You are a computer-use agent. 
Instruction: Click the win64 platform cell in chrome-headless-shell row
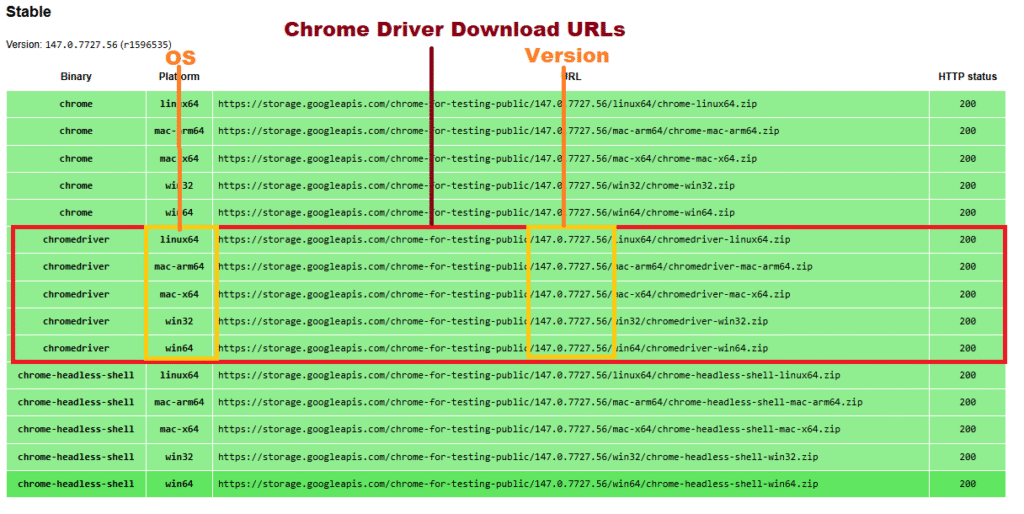pos(179,484)
